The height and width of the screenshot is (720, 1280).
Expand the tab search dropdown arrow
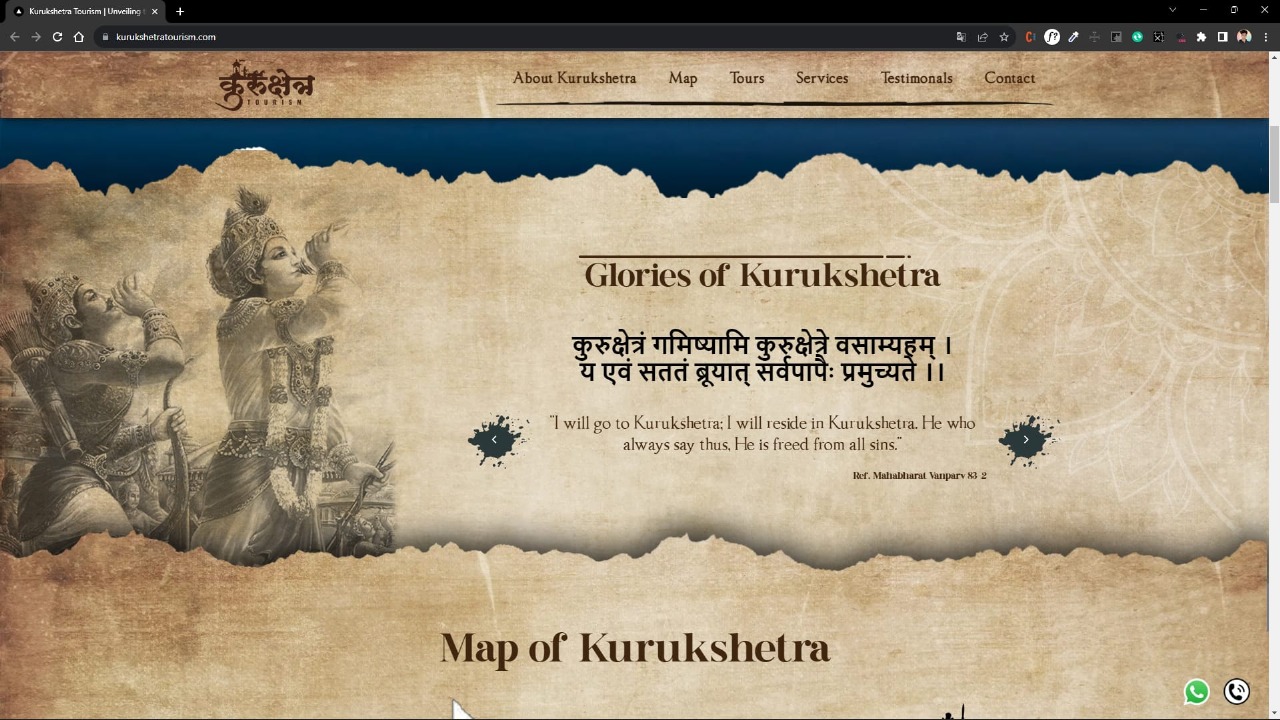(x=1172, y=10)
